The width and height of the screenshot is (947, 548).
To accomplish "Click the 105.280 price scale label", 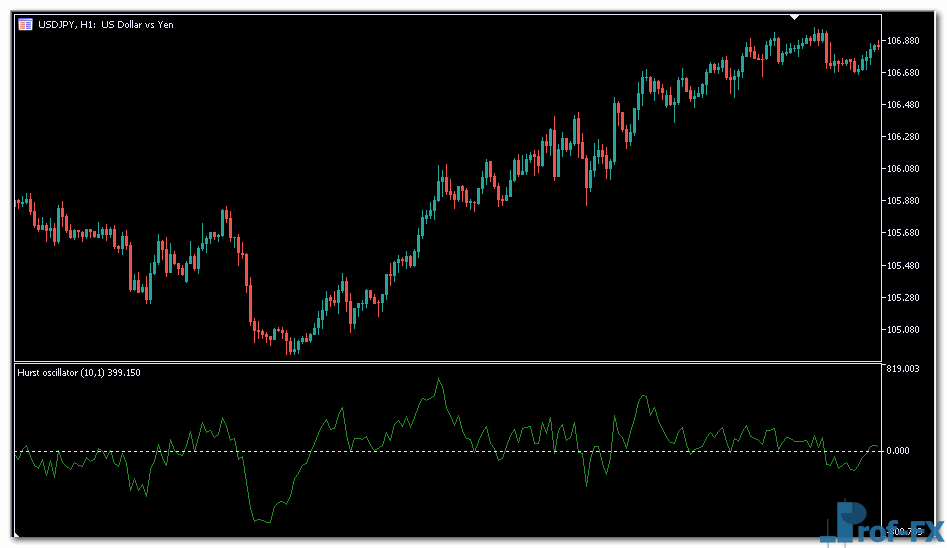I will point(902,298).
